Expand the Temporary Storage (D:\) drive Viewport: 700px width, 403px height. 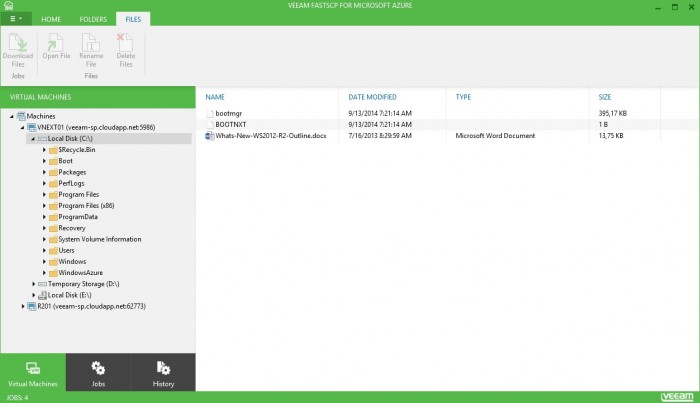point(35,284)
